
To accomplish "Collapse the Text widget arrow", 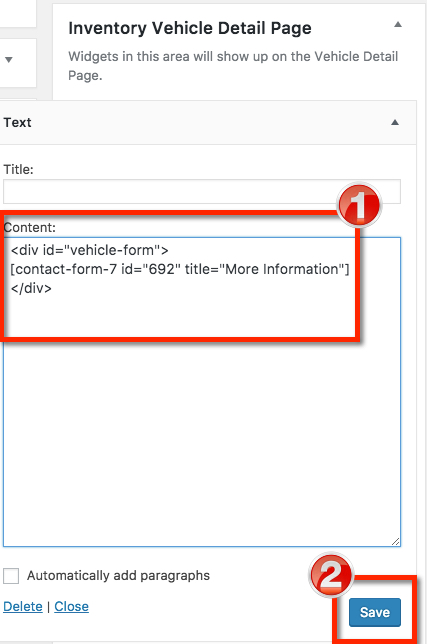I will pyautogui.click(x=395, y=122).
